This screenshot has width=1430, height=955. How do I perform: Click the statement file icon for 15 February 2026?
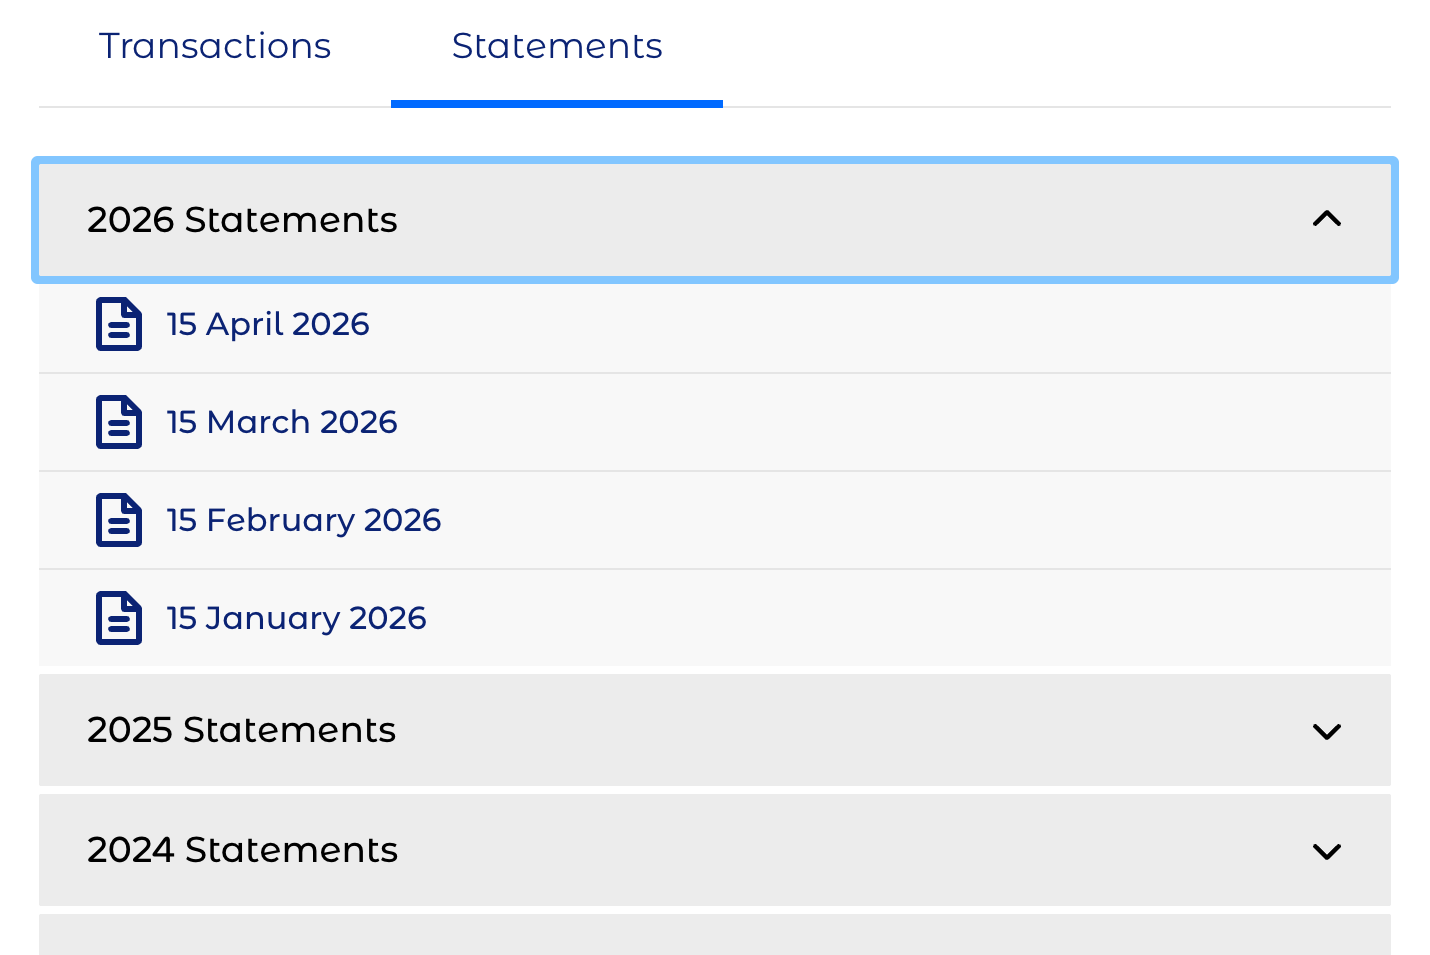tap(118, 520)
